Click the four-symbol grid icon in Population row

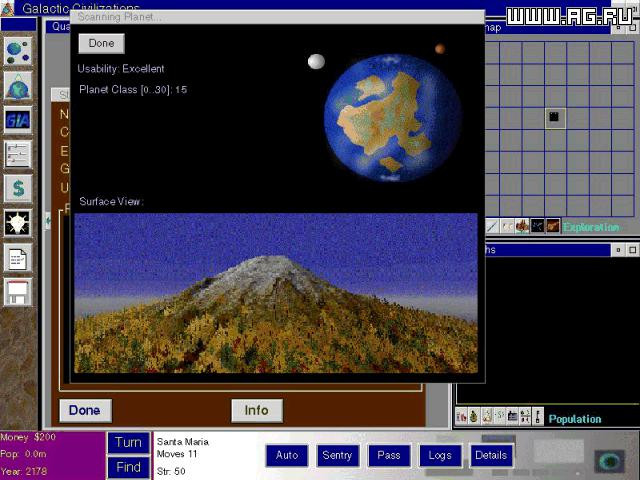(x=525, y=417)
